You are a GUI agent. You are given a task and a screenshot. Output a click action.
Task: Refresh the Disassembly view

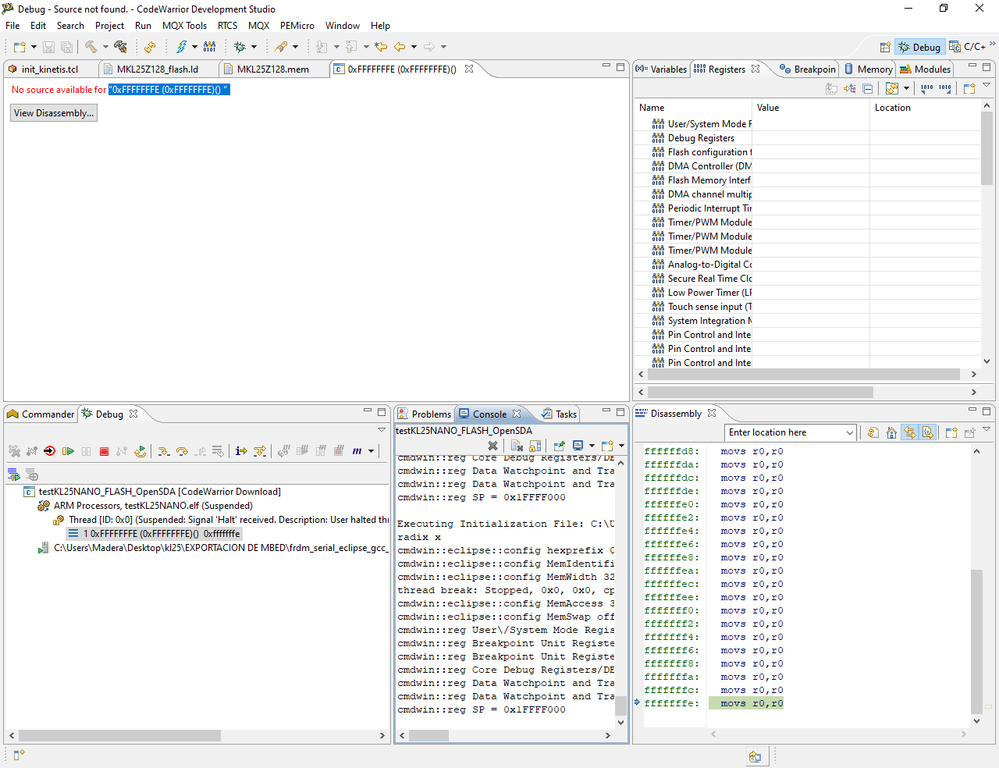pos(872,432)
